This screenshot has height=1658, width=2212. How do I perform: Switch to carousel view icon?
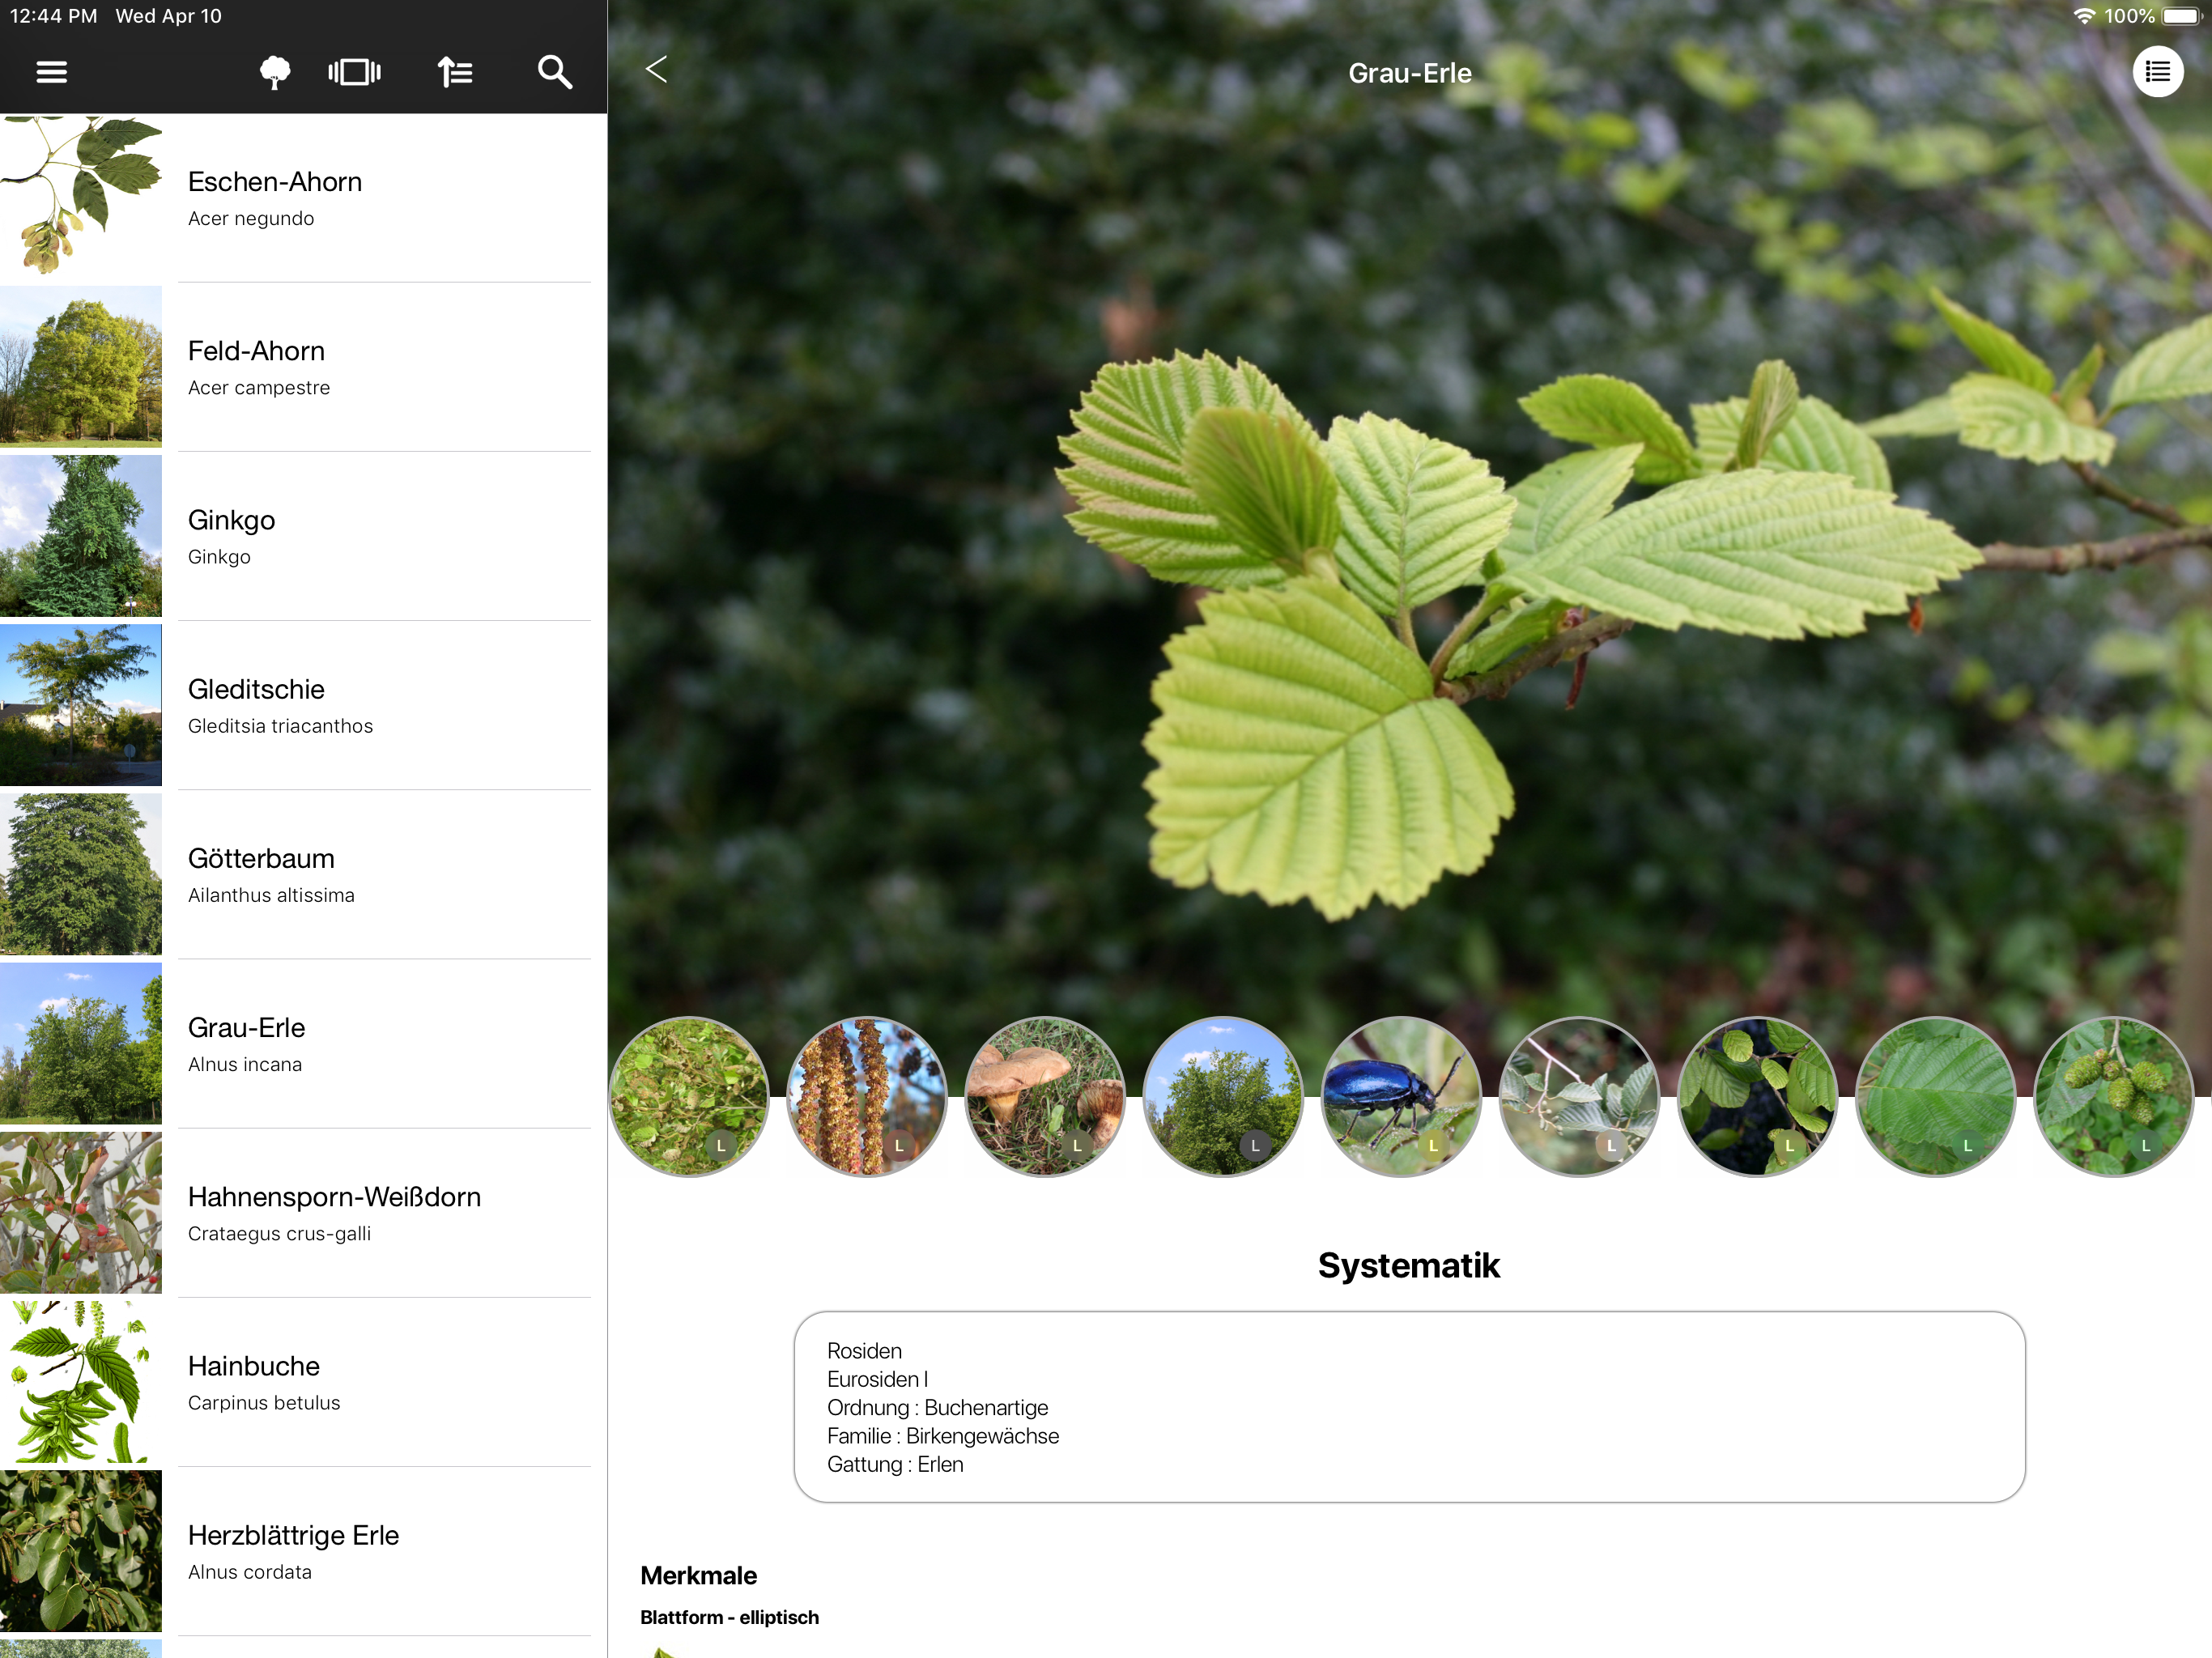(x=354, y=72)
